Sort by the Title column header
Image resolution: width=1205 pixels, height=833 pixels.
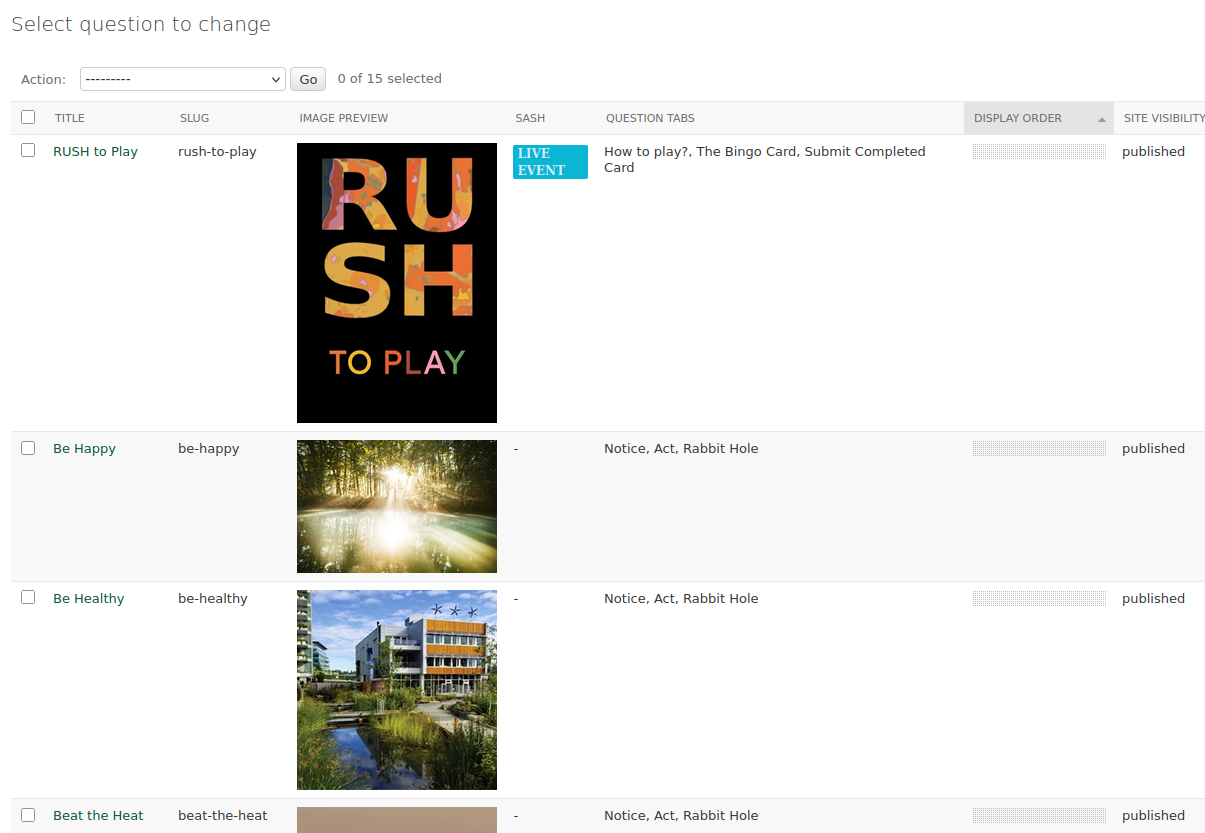pos(70,118)
